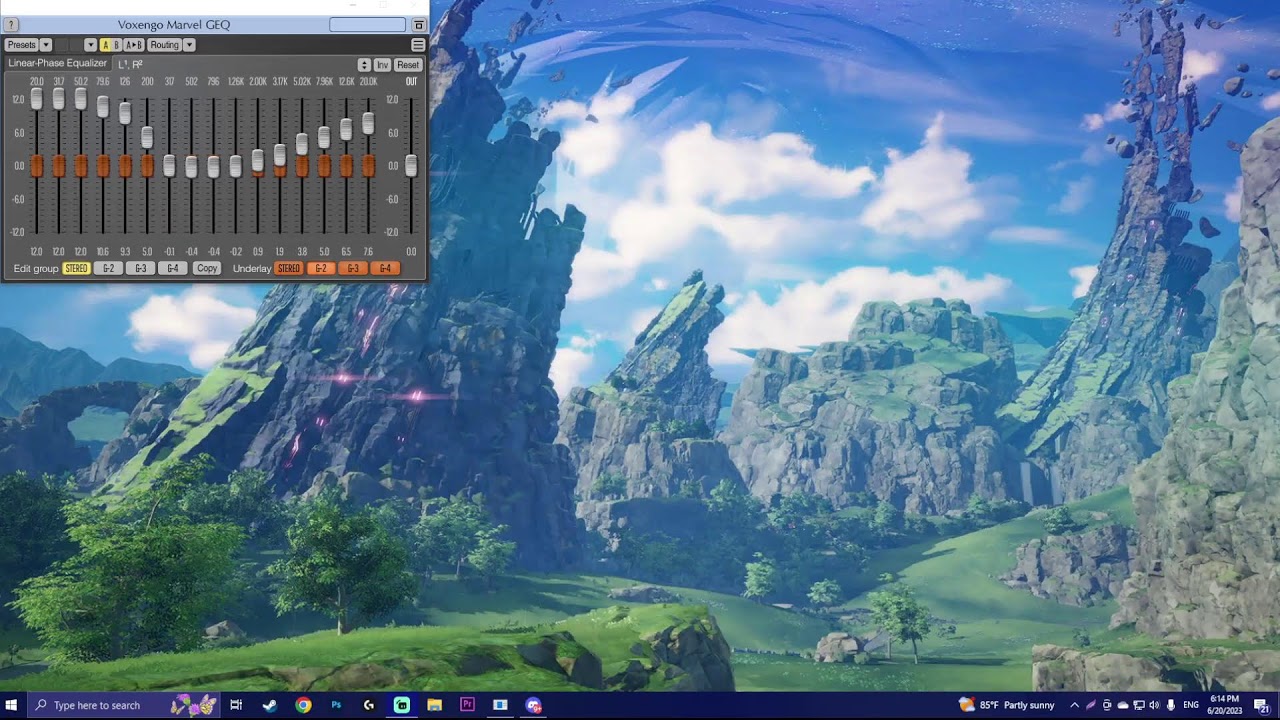1280x720 pixels.
Task: Switch to the A state slot
Action: [x=106, y=45]
